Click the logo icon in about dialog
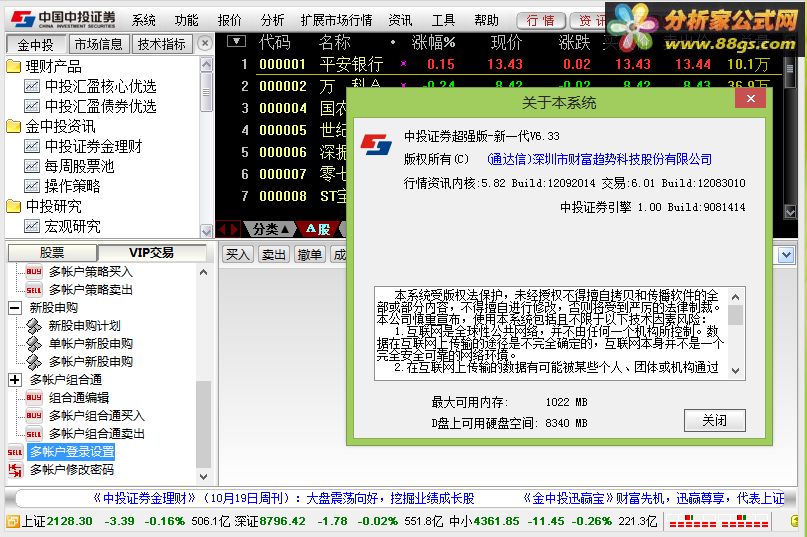This screenshot has width=807, height=537. tap(376, 144)
